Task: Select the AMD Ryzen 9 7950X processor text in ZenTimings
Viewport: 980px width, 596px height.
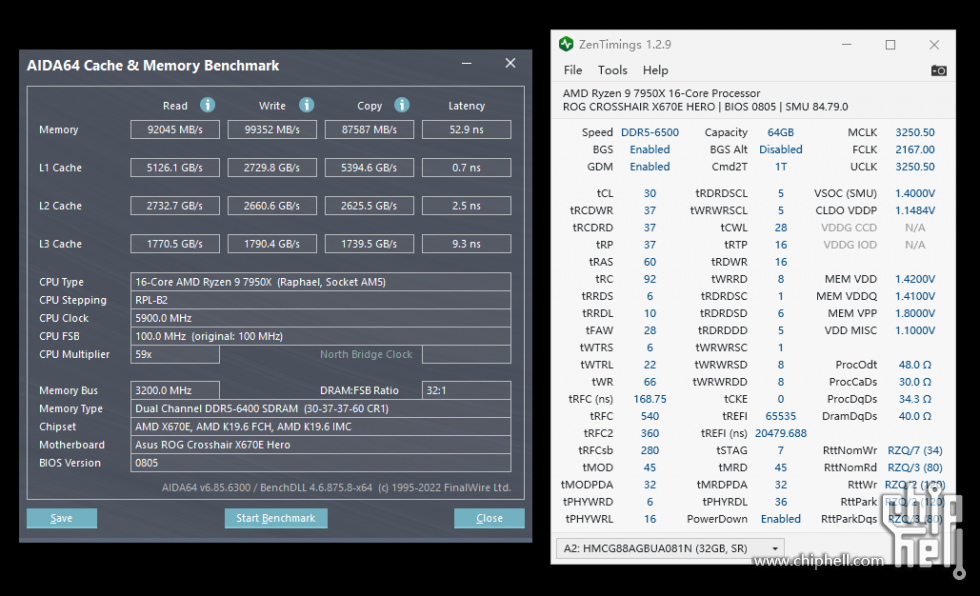Action: pyautogui.click(x=661, y=93)
